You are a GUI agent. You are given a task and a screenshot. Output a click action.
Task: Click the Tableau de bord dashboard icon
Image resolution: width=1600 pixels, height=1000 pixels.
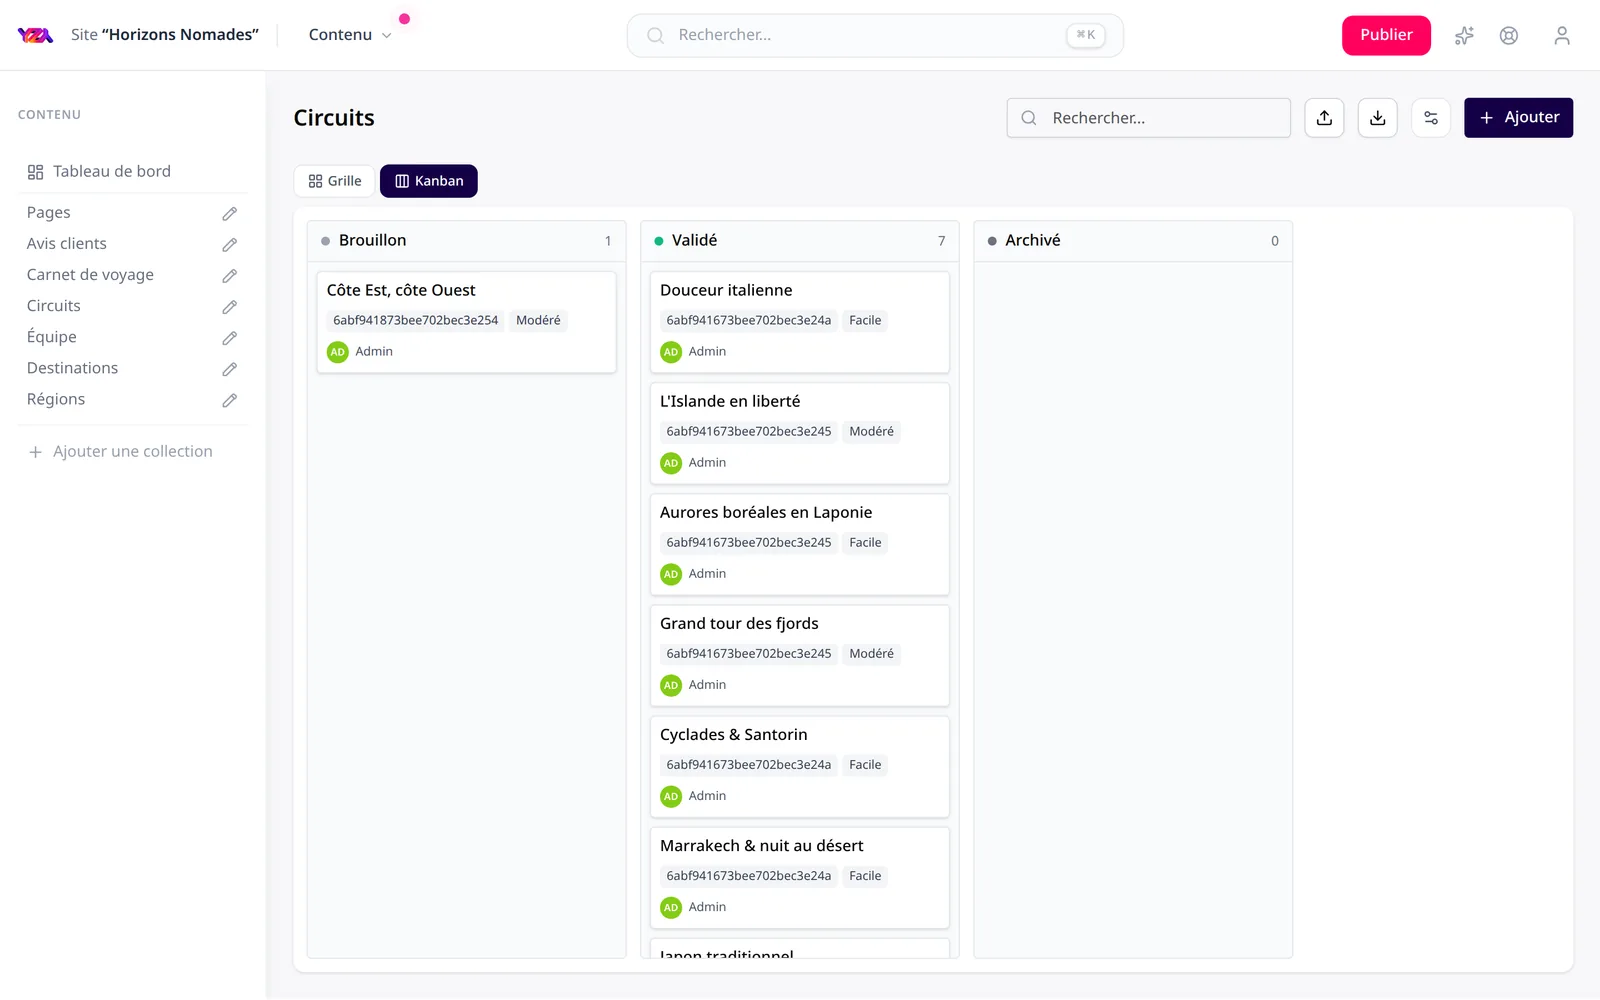tap(36, 172)
